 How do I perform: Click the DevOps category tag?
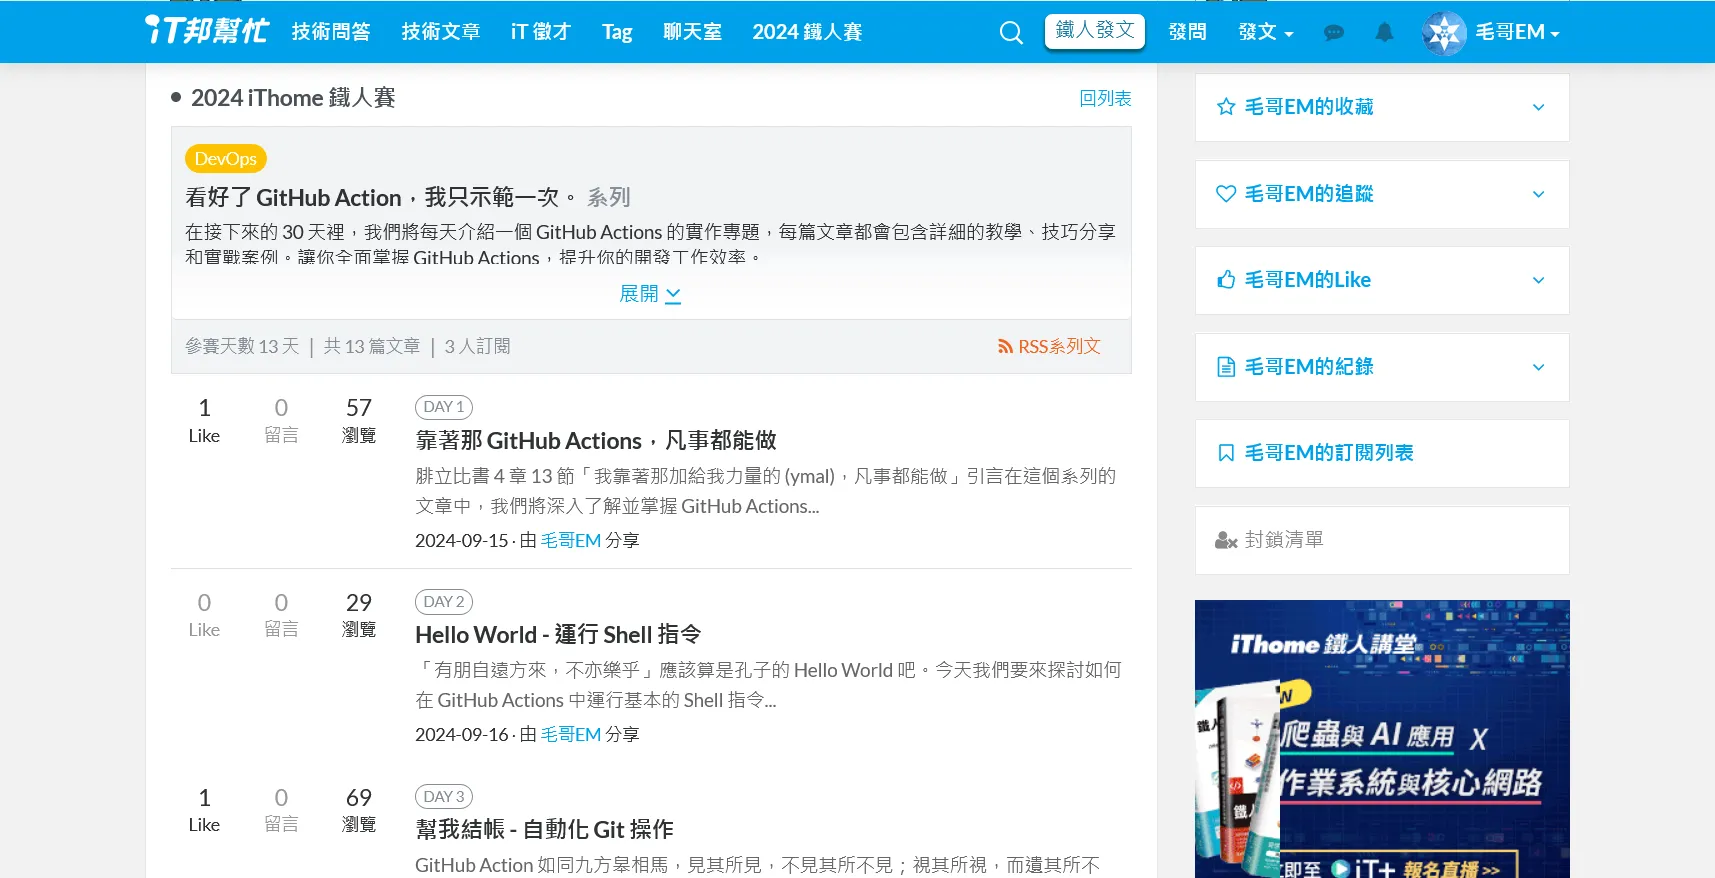click(x=226, y=159)
